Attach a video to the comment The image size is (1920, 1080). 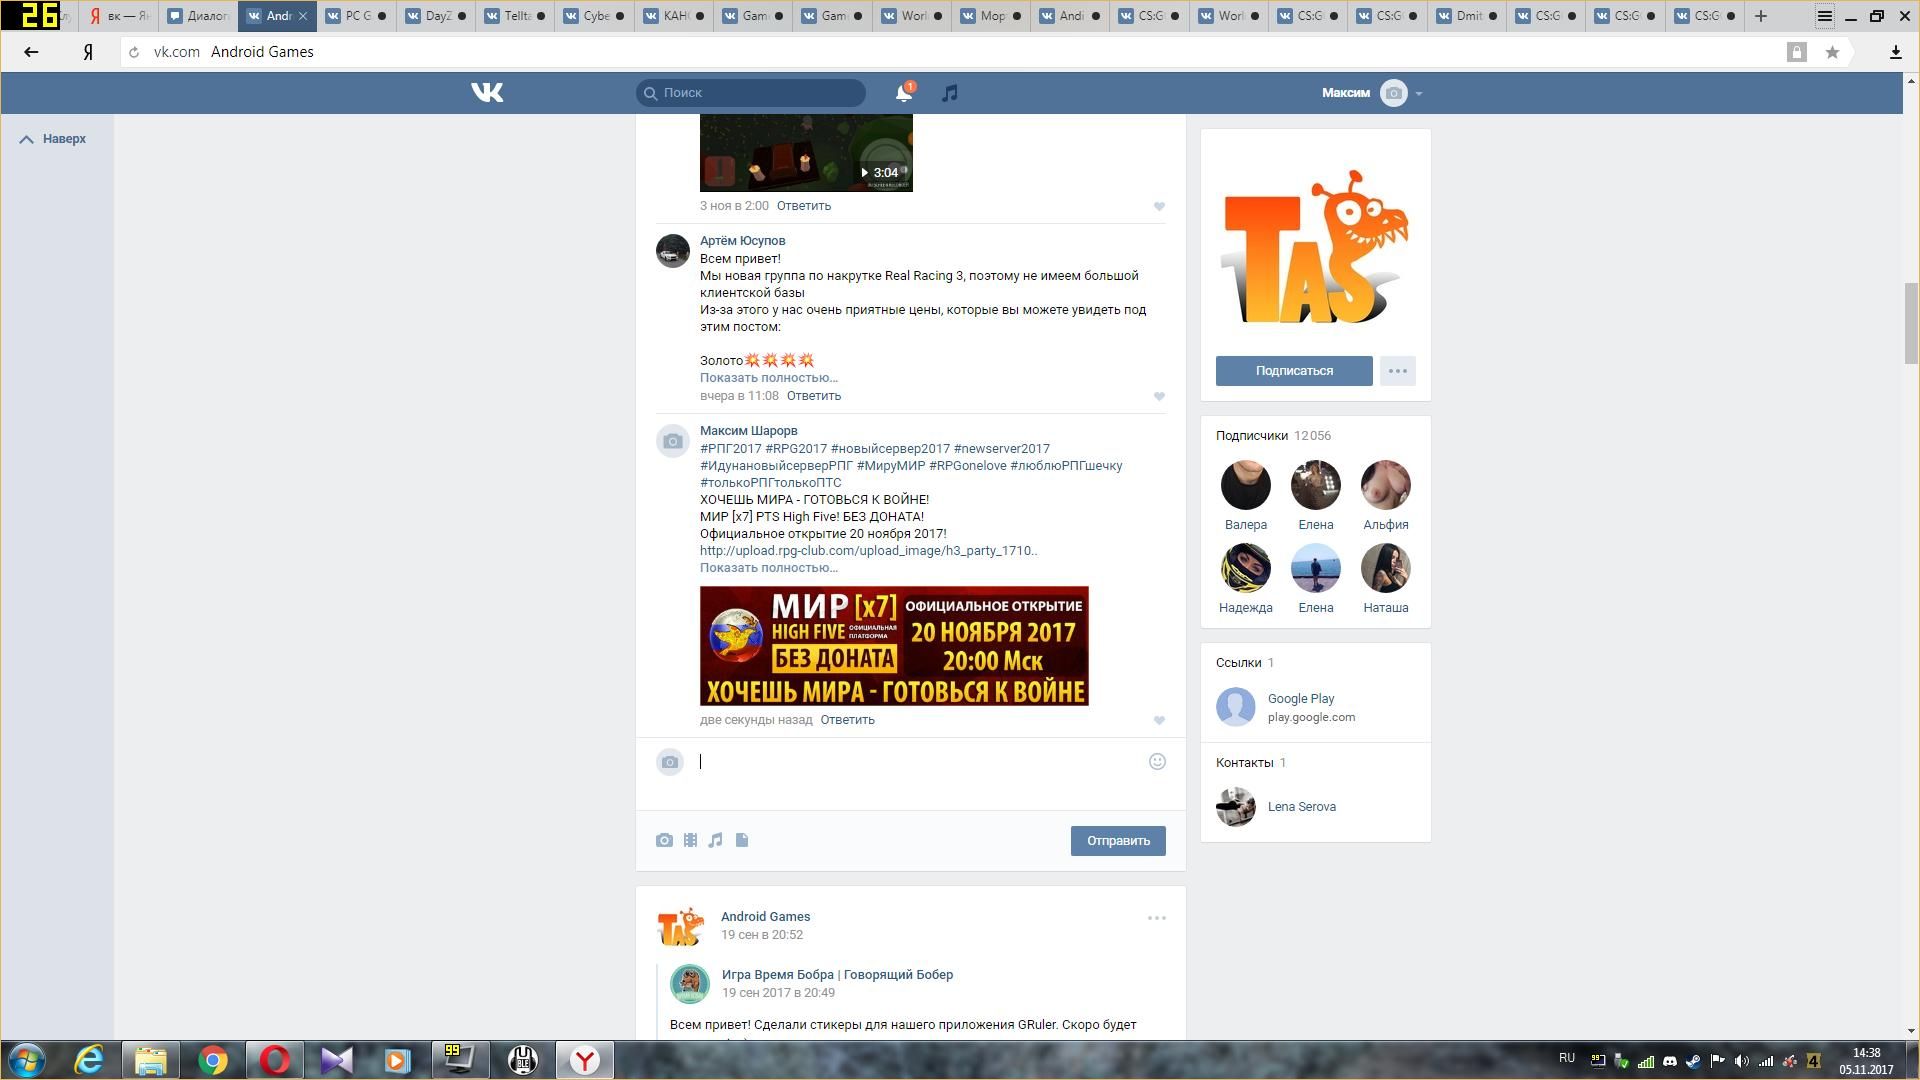point(690,841)
